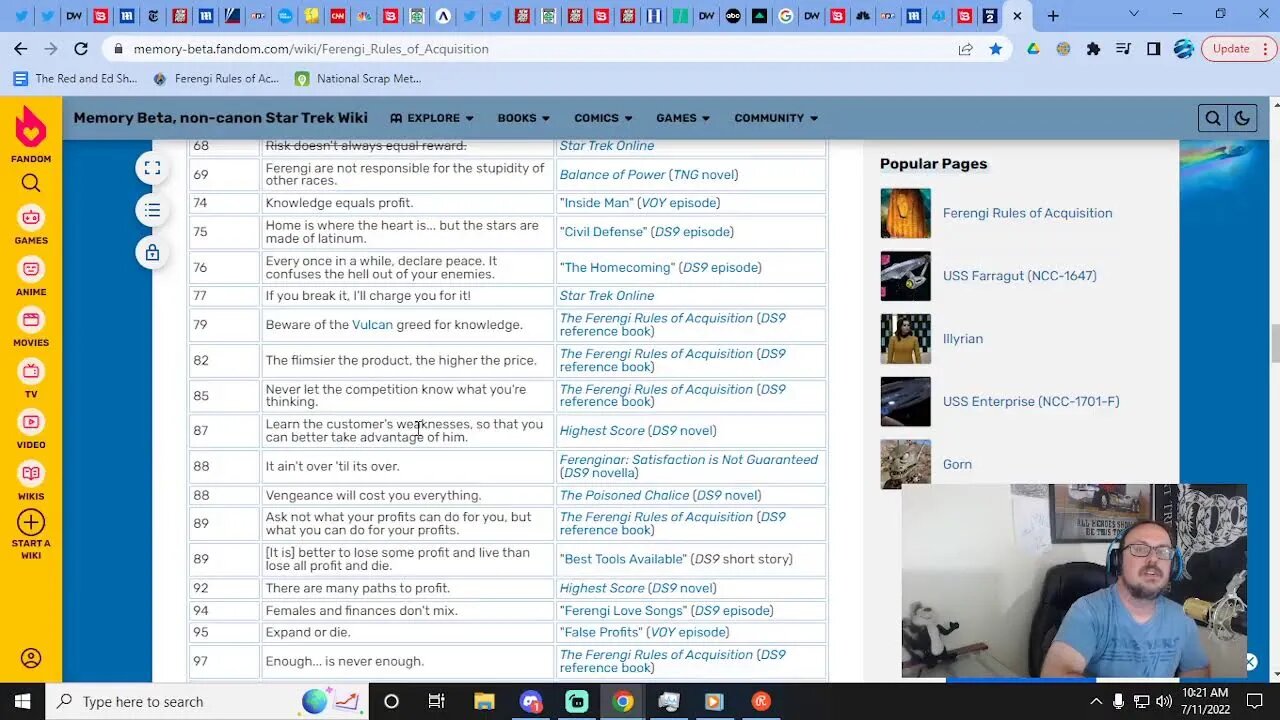
Task: Open the TV section in Fandom sidebar
Action: 31,379
